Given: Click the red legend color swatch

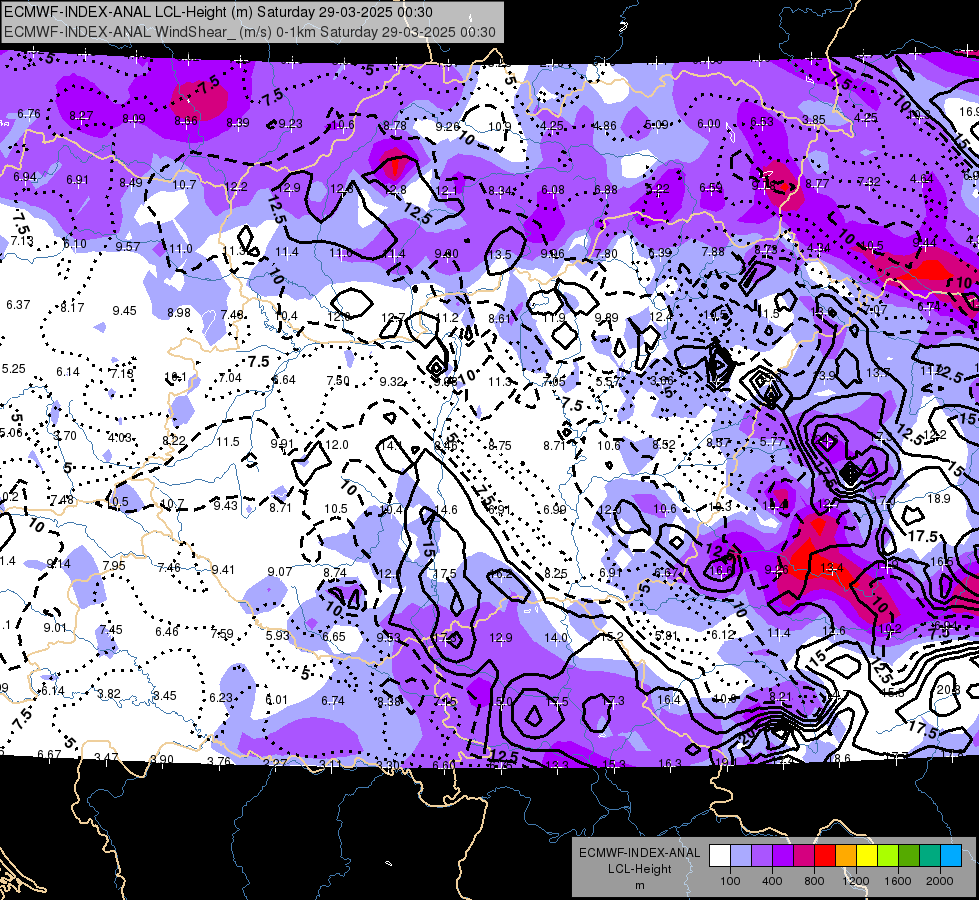Looking at the screenshot, I should point(825,856).
